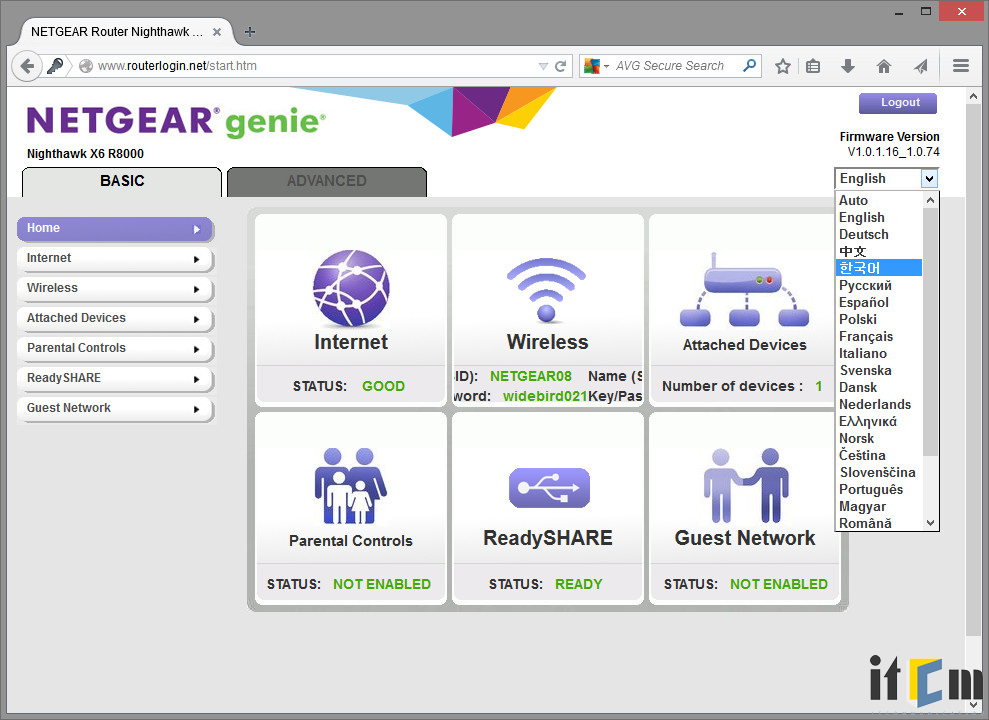Click the browser home icon
Screen dimensions: 989x720
[x=884, y=66]
